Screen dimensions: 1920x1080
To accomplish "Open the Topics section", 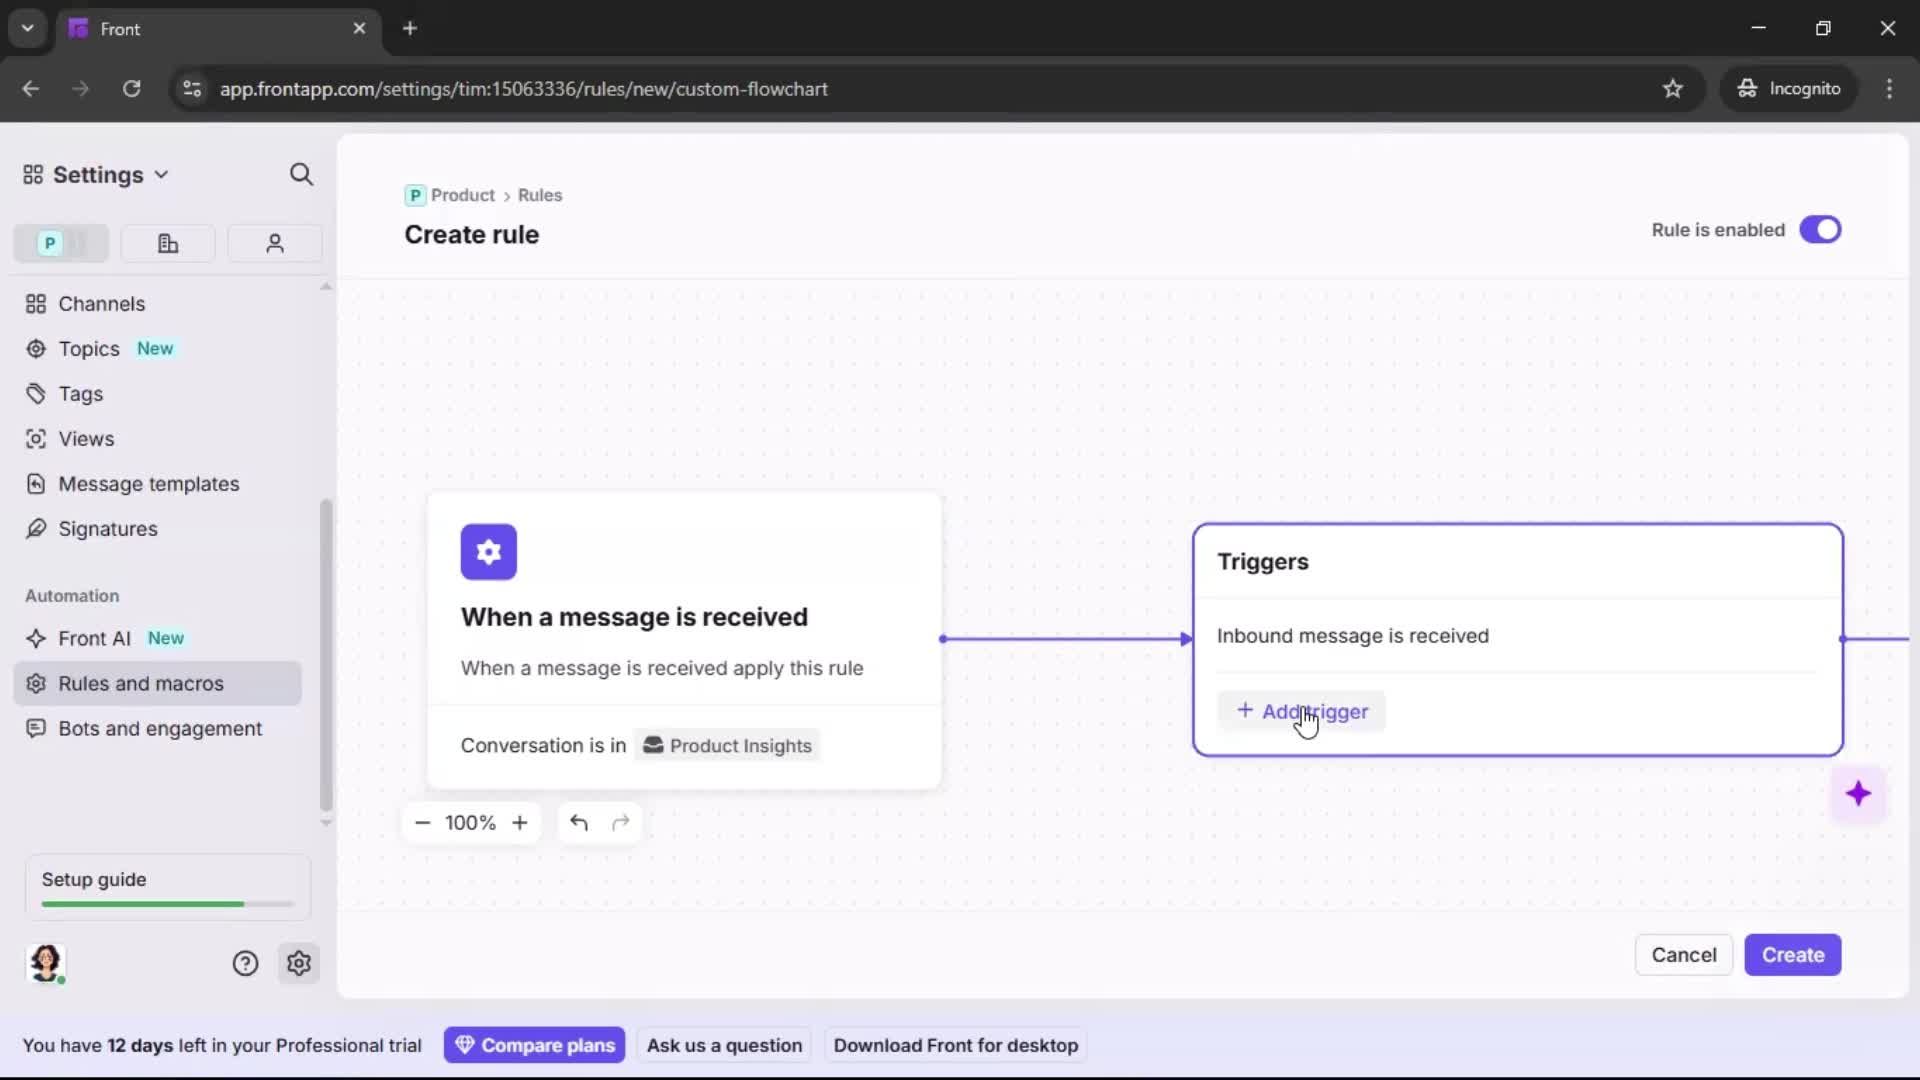I will tap(90, 348).
